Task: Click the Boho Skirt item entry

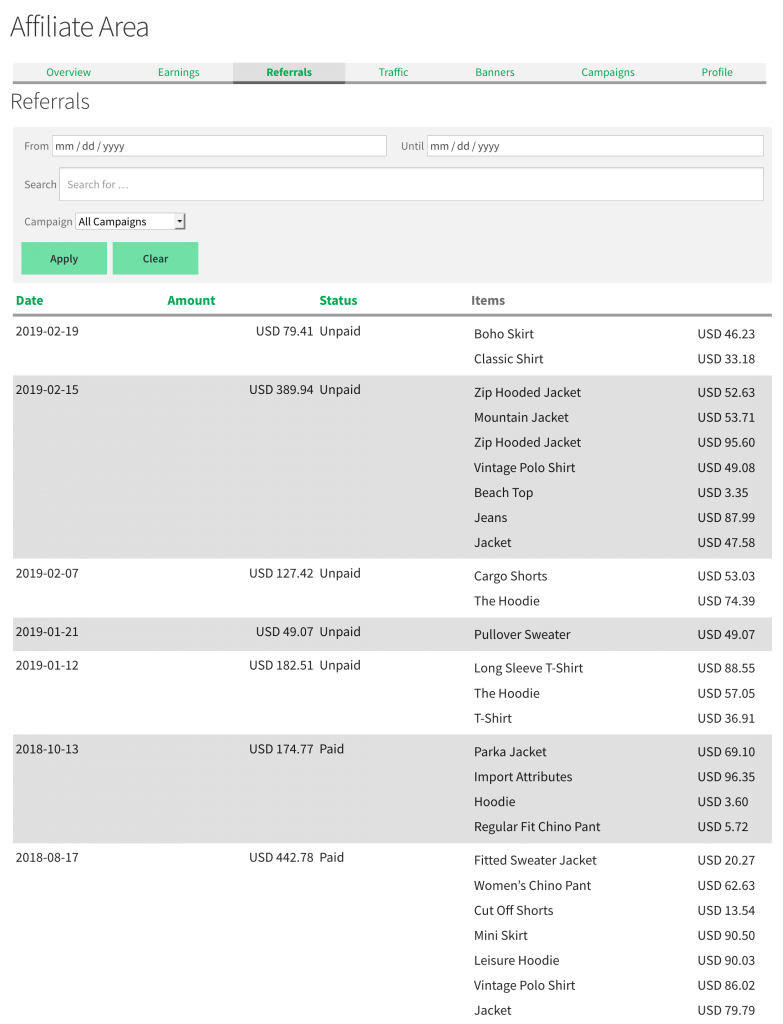Action: [x=503, y=334]
